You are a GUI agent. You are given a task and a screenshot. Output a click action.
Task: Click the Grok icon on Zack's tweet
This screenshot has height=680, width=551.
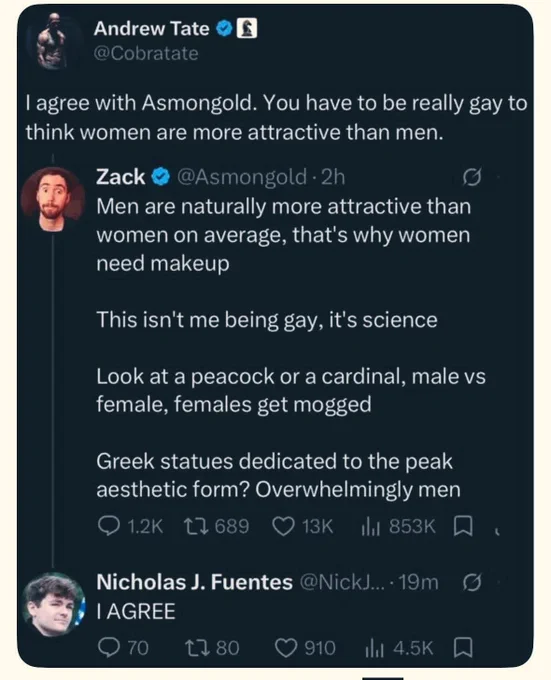click(x=472, y=177)
